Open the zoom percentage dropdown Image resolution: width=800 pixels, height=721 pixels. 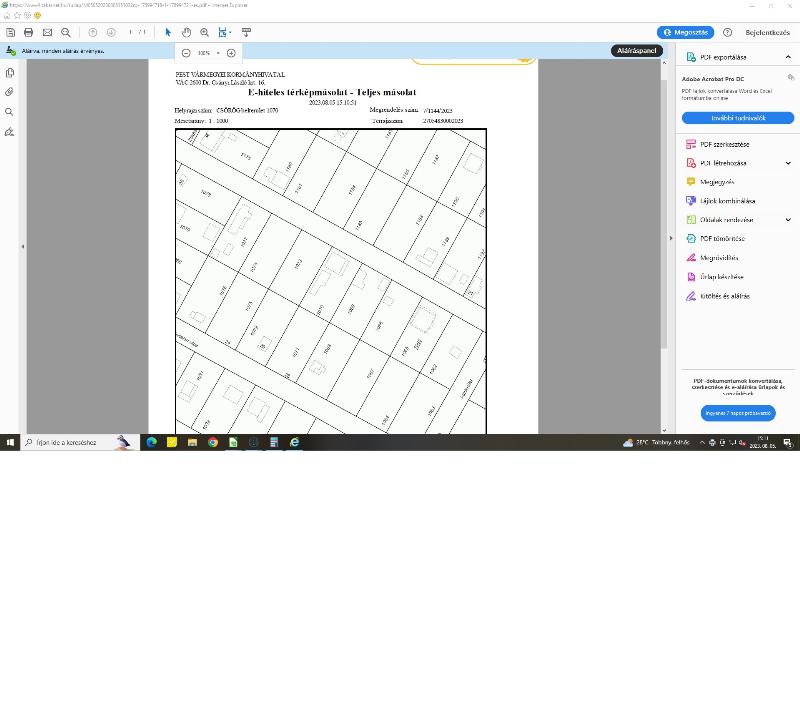(x=218, y=53)
